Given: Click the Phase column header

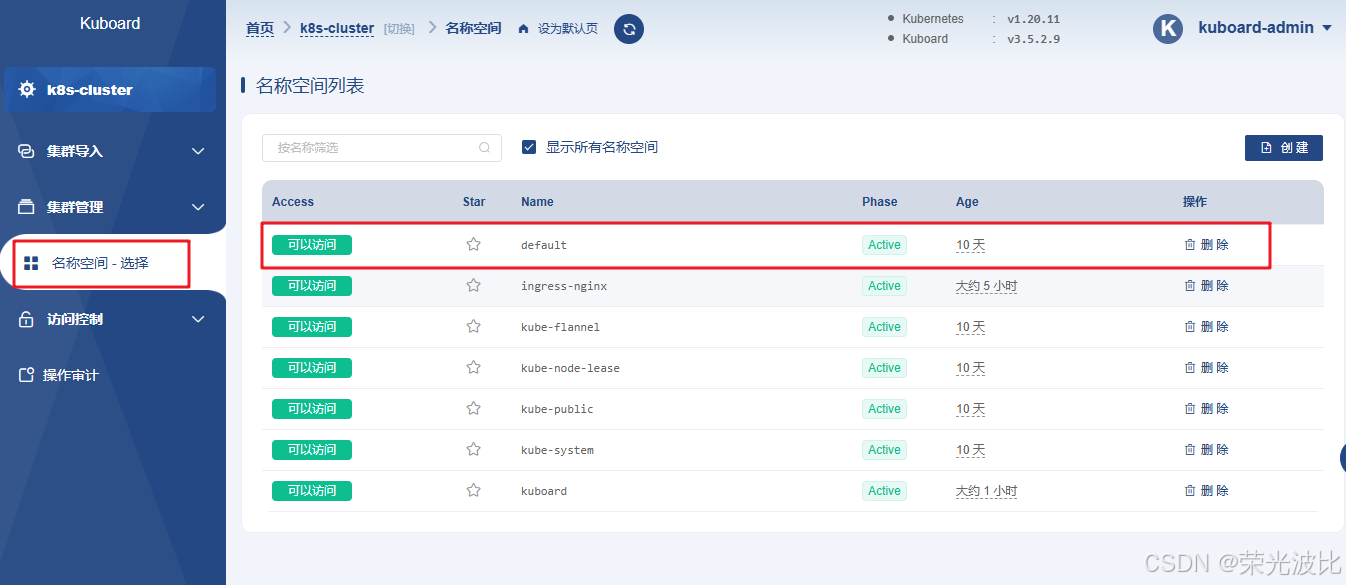Looking at the screenshot, I should pos(880,201).
